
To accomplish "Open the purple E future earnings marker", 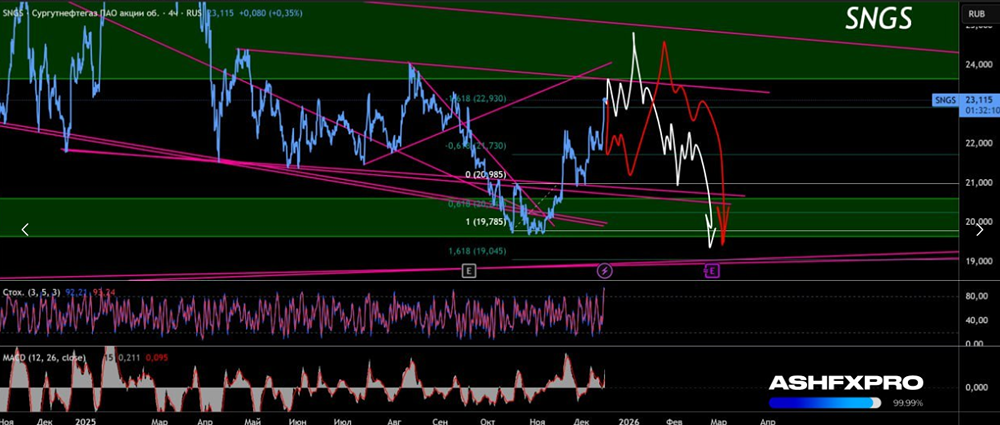I will point(713,271).
